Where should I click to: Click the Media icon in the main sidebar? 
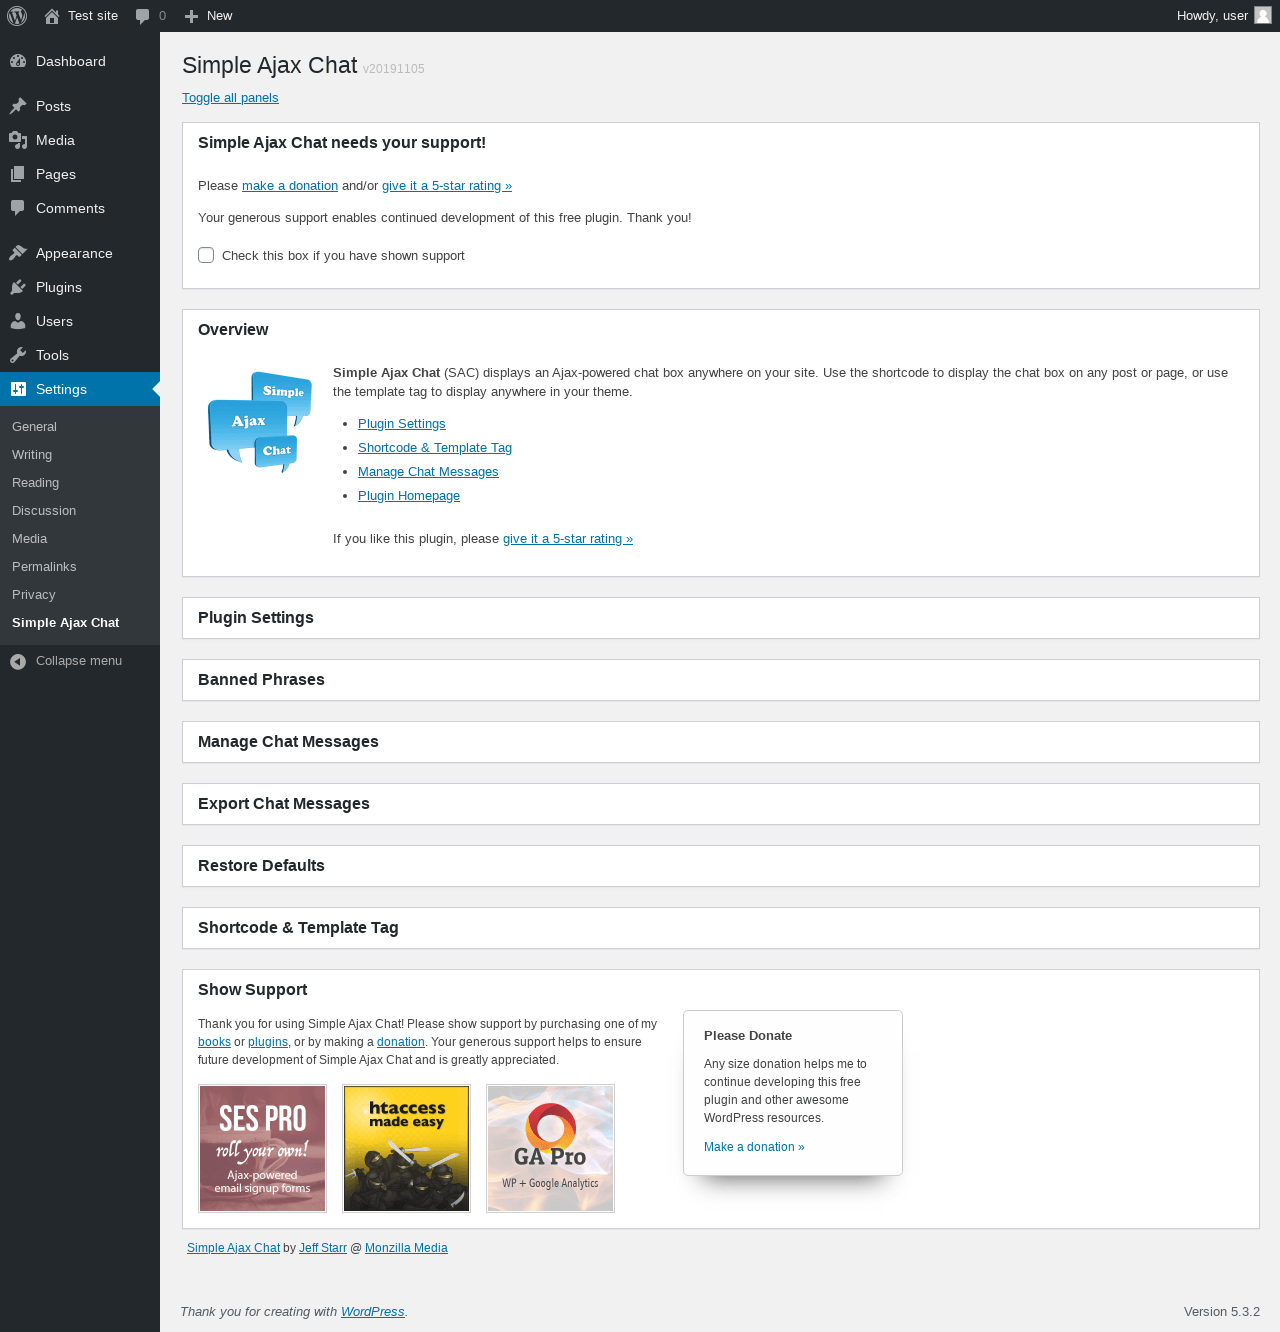18,140
